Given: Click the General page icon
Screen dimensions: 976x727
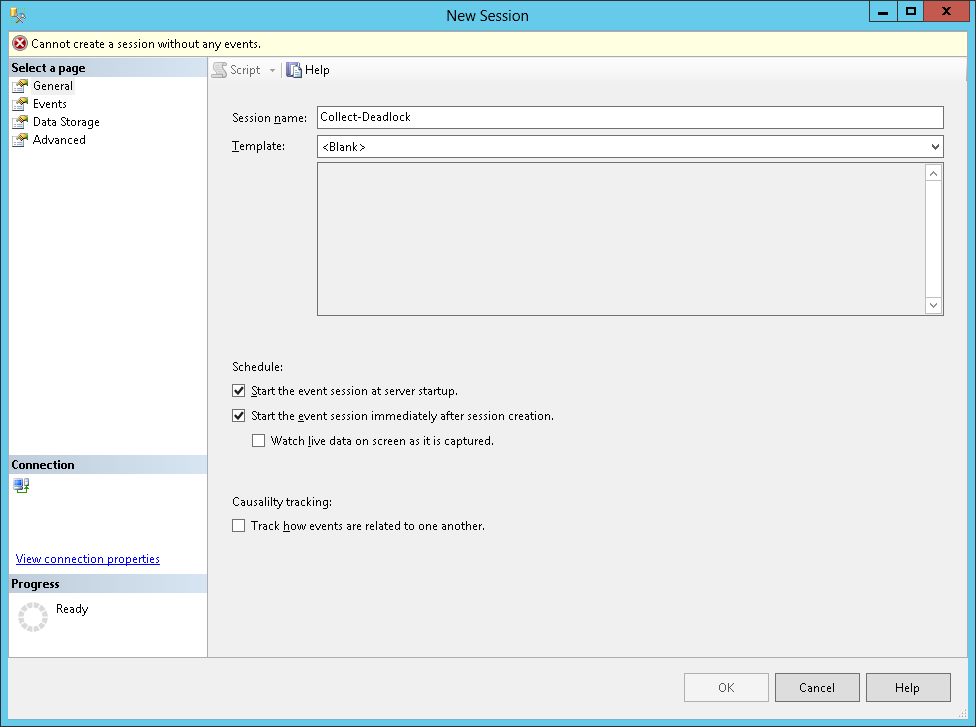Looking at the screenshot, I should 20,86.
